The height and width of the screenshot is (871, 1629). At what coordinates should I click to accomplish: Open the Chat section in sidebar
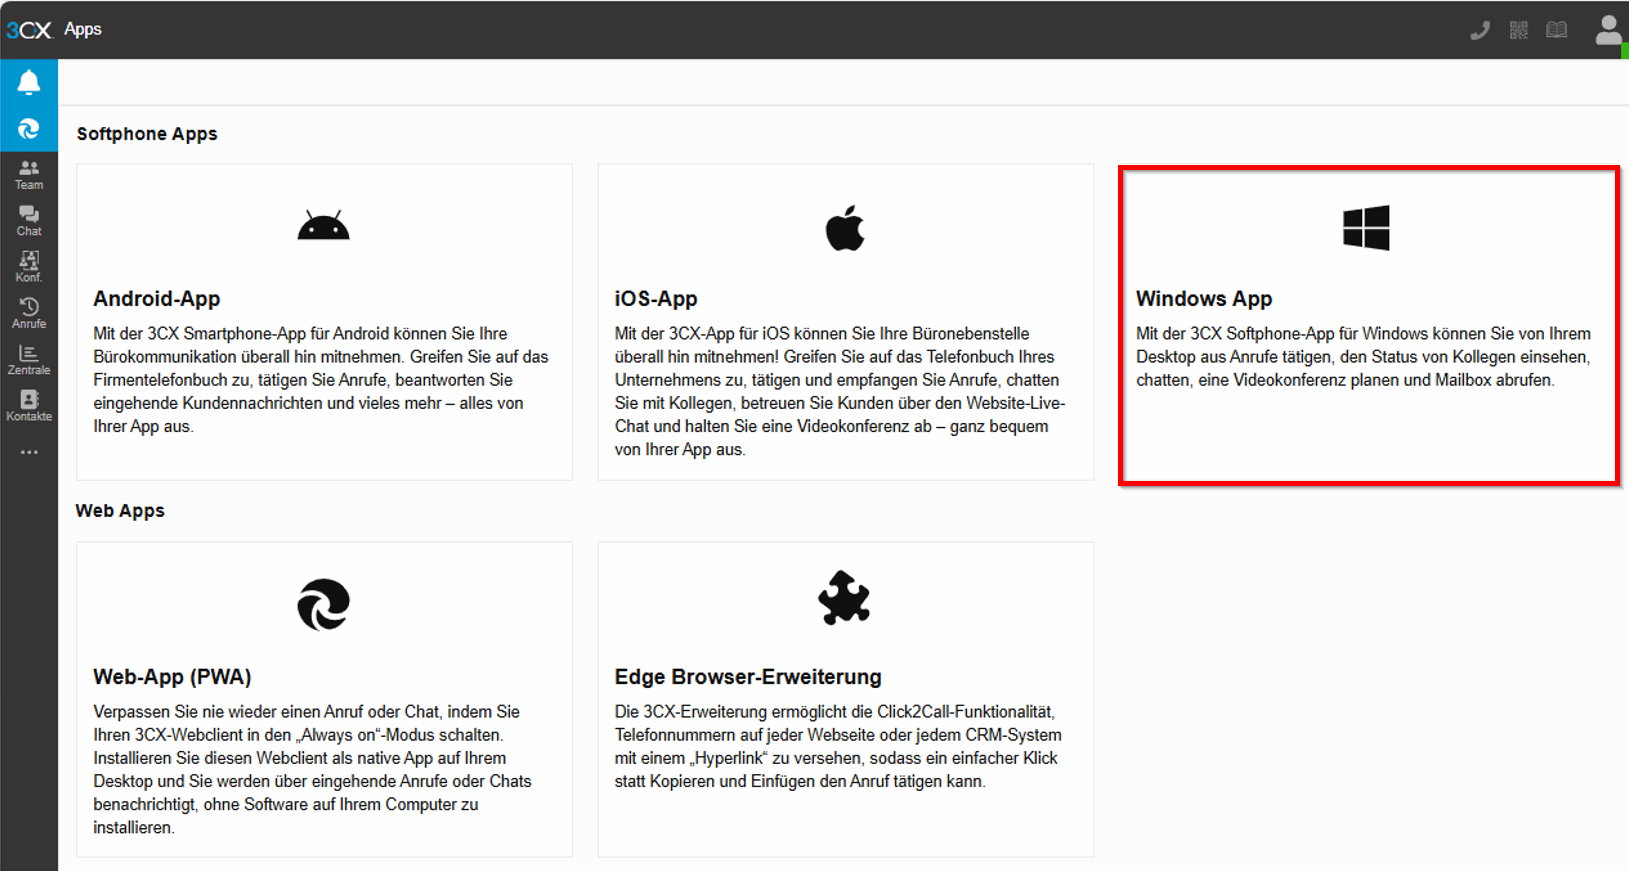(29, 221)
